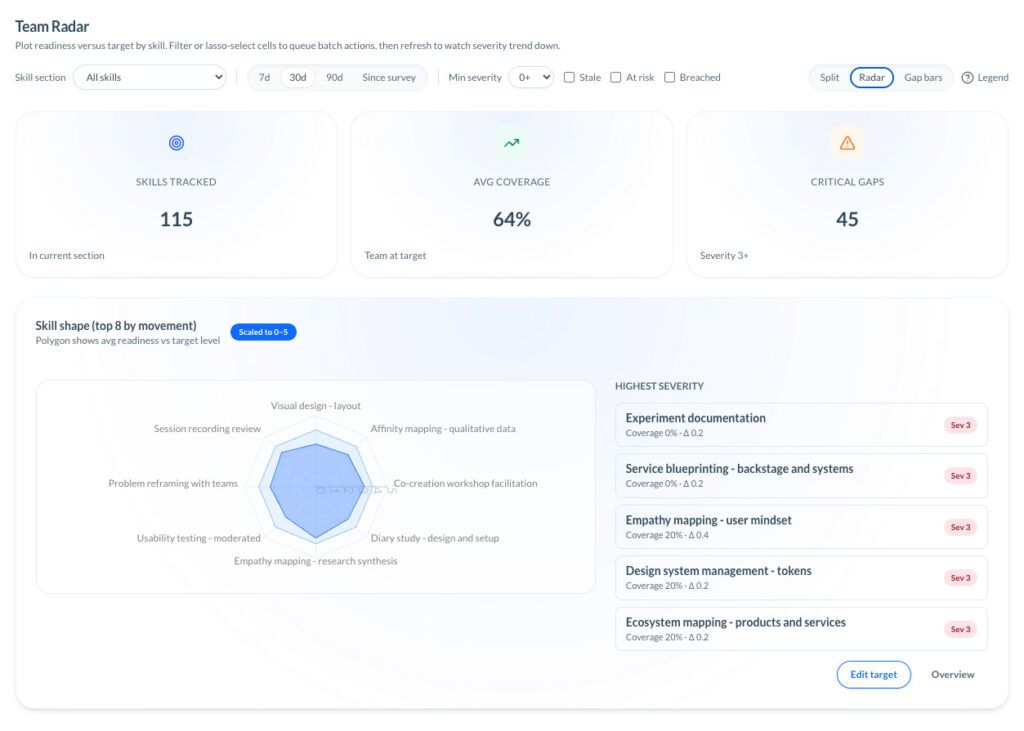
Task: Enable the At risk checkbox
Action: (616, 78)
